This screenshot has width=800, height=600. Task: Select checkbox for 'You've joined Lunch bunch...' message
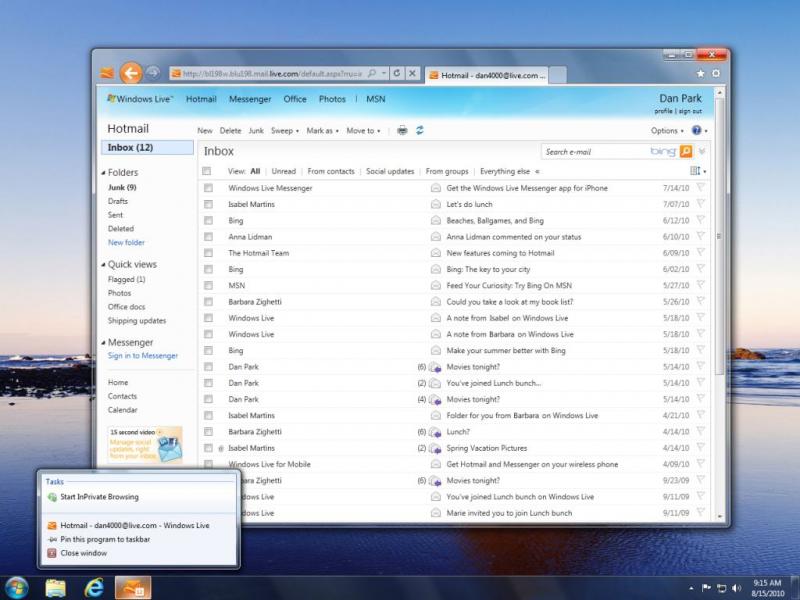click(x=208, y=383)
